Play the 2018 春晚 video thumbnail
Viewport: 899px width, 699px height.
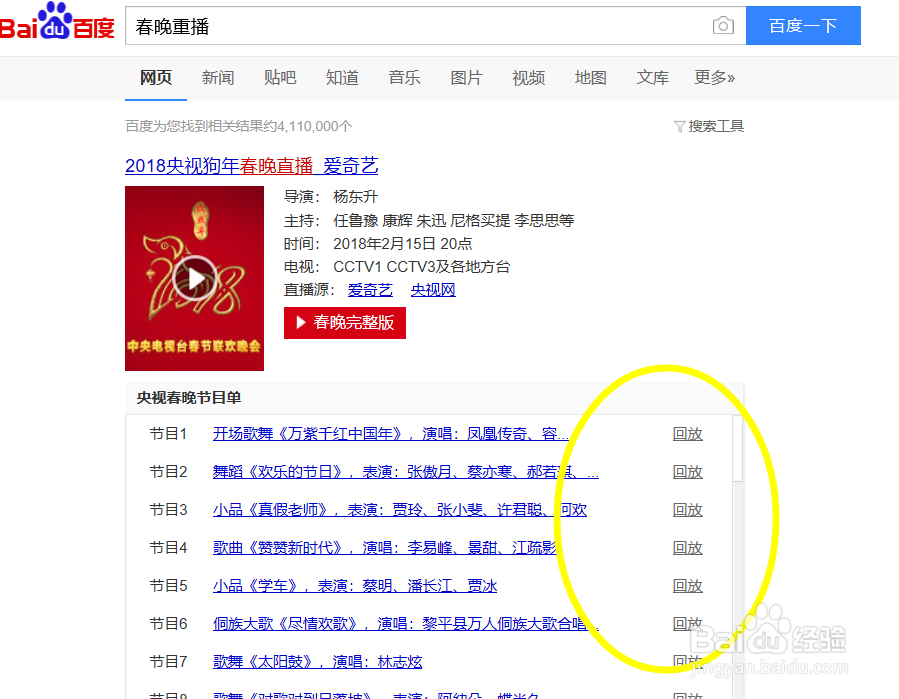[194, 278]
